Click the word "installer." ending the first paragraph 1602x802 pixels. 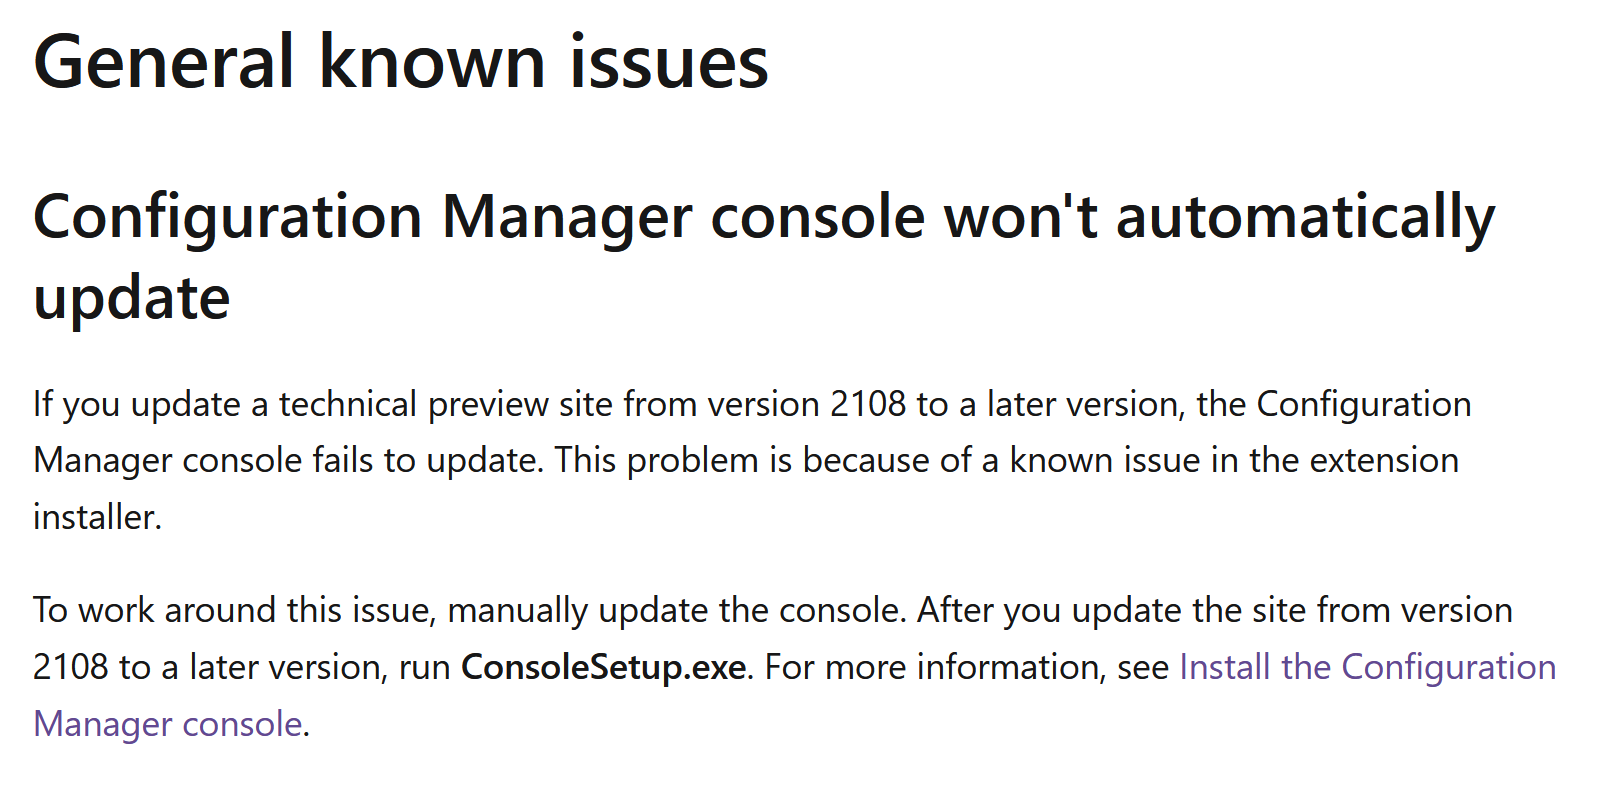click(x=97, y=517)
